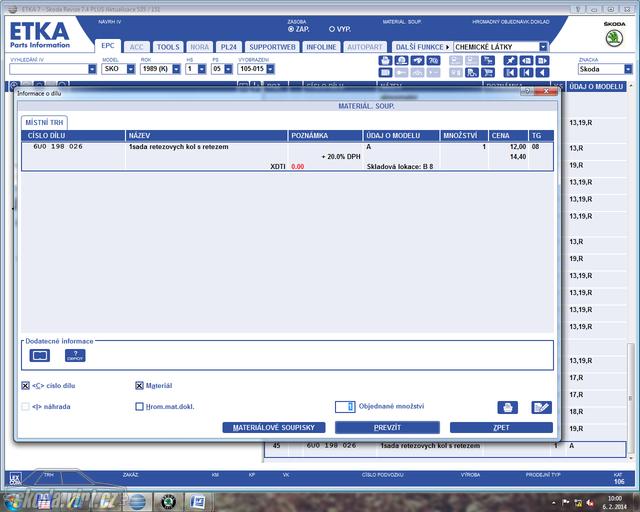Open the Škoda application from the Windows taskbar
640x512 pixels.
coord(168,502)
